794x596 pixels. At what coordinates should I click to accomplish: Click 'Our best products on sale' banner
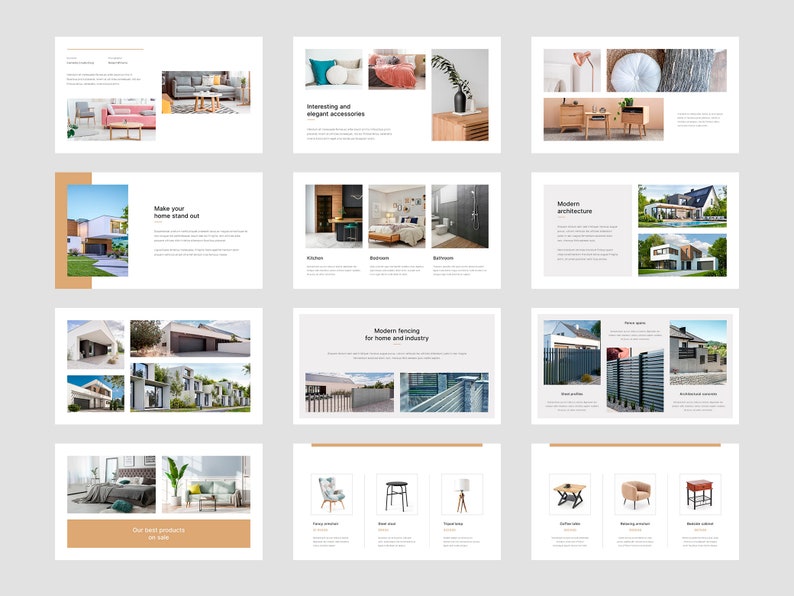point(158,534)
